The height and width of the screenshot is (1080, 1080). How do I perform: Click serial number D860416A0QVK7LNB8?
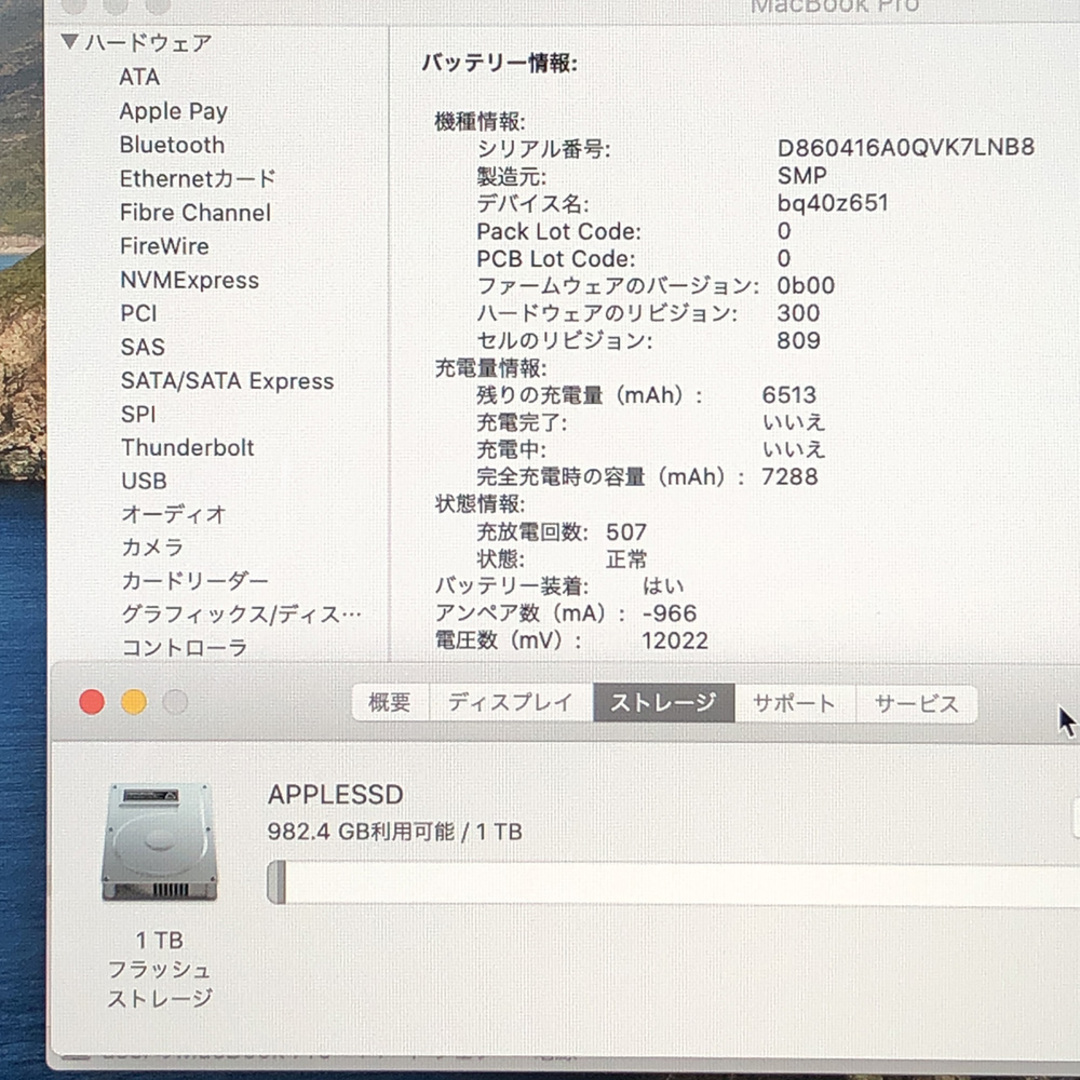point(906,147)
